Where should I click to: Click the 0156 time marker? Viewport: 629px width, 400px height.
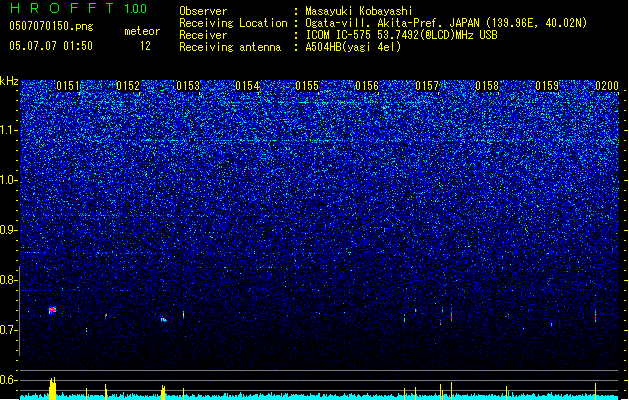click(x=367, y=86)
